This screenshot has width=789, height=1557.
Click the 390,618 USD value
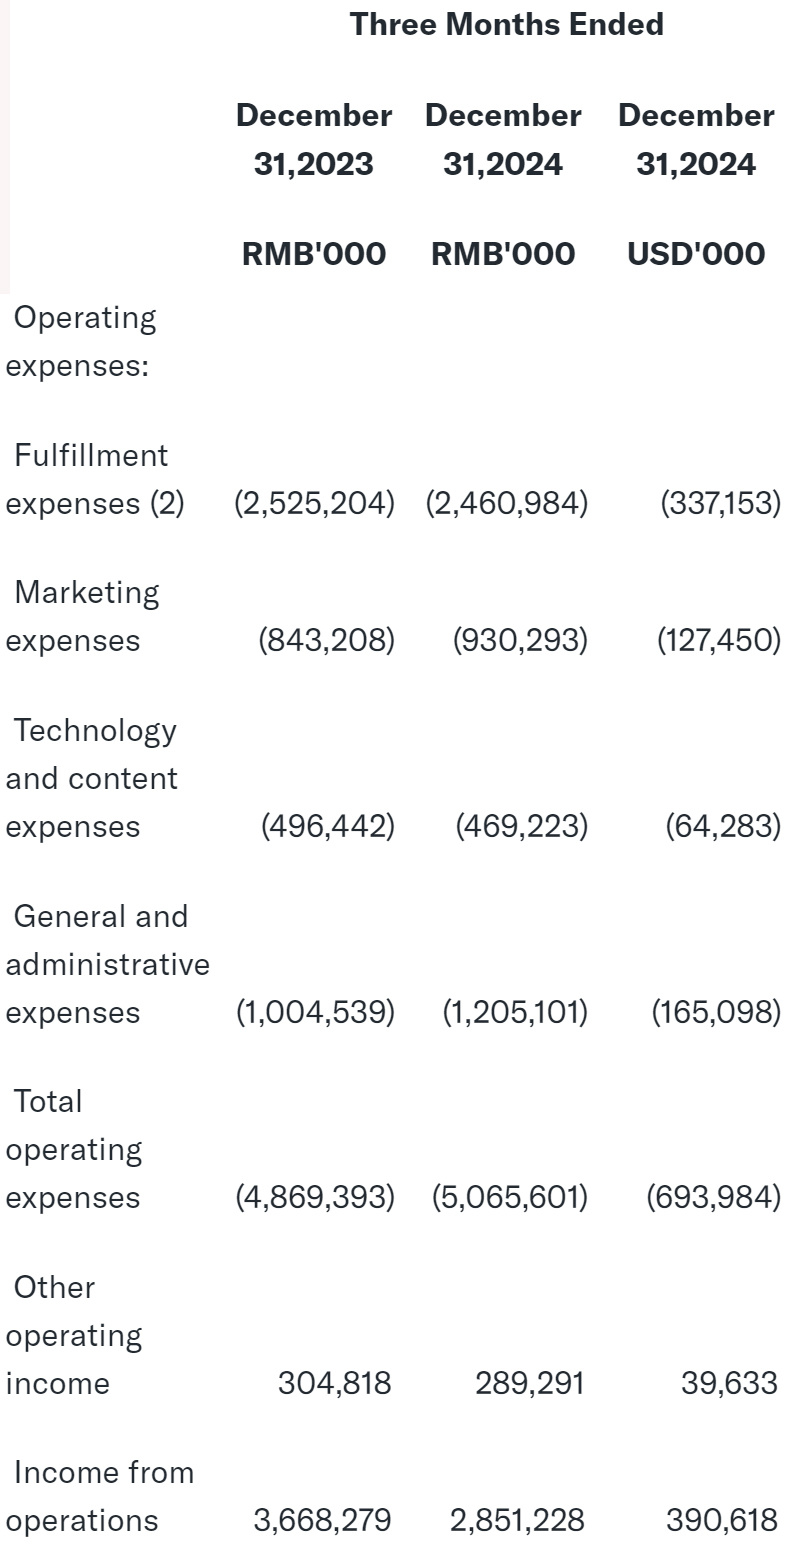720,1521
